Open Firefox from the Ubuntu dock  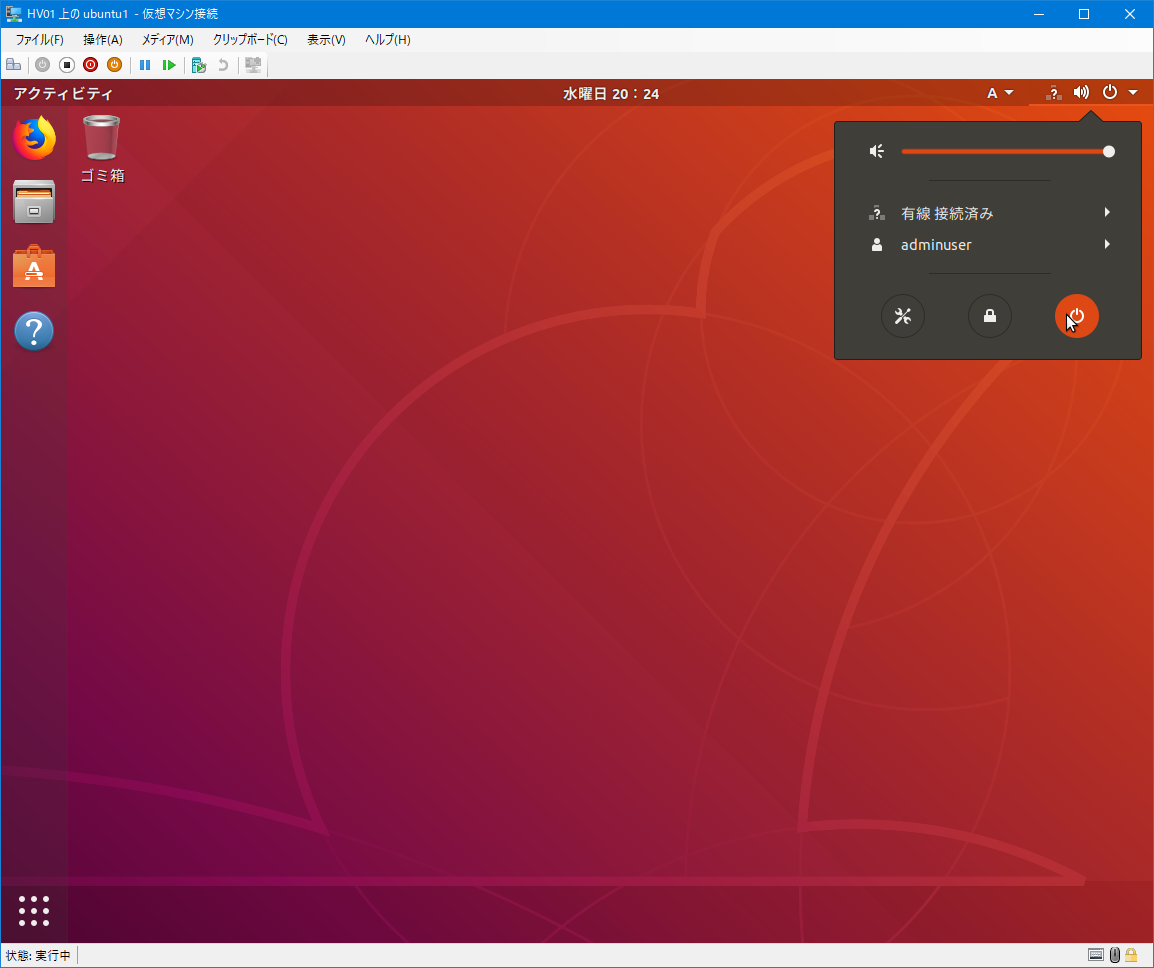point(34,138)
